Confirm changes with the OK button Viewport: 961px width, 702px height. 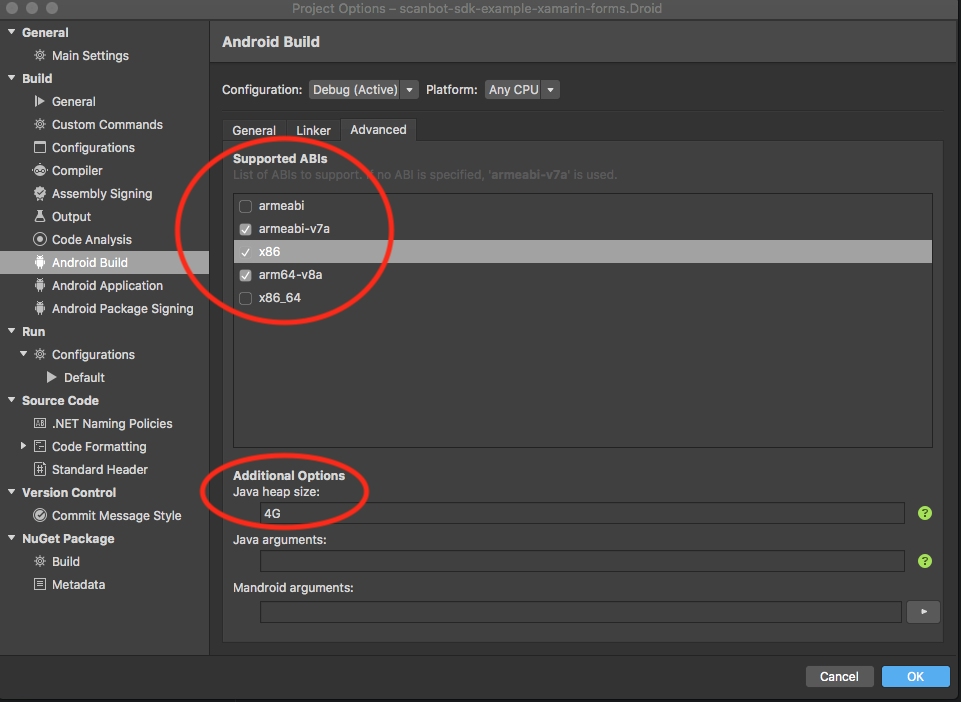[x=915, y=676]
